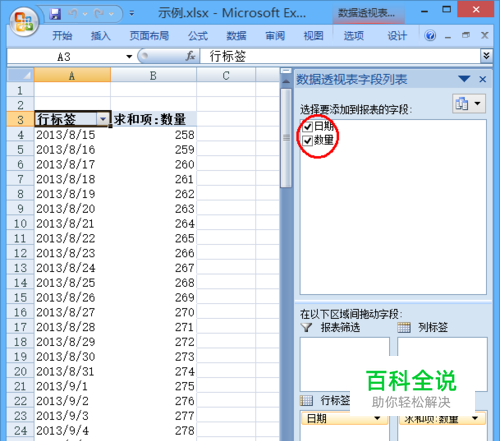This screenshot has width=500, height=441.
Task: Click the Insert Function fx icon
Action: pos(190,56)
